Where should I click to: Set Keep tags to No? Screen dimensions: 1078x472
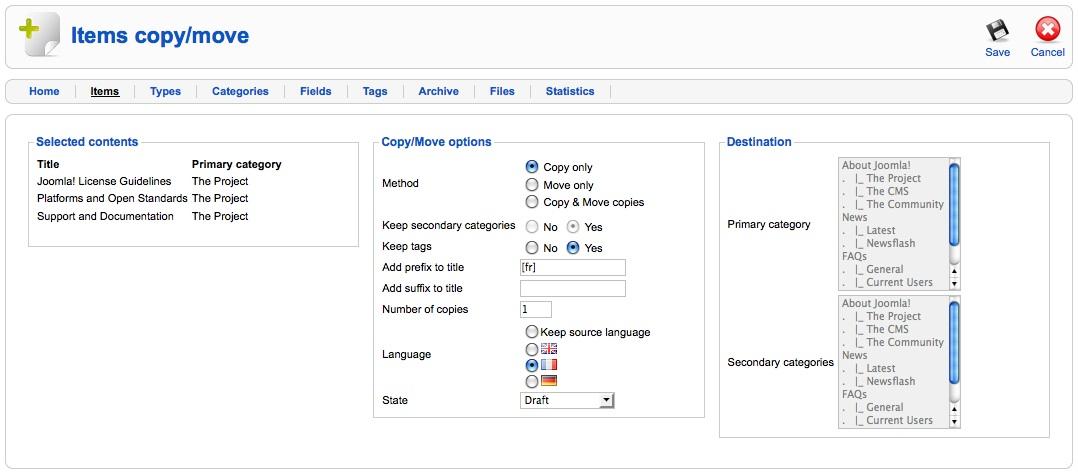(x=531, y=247)
